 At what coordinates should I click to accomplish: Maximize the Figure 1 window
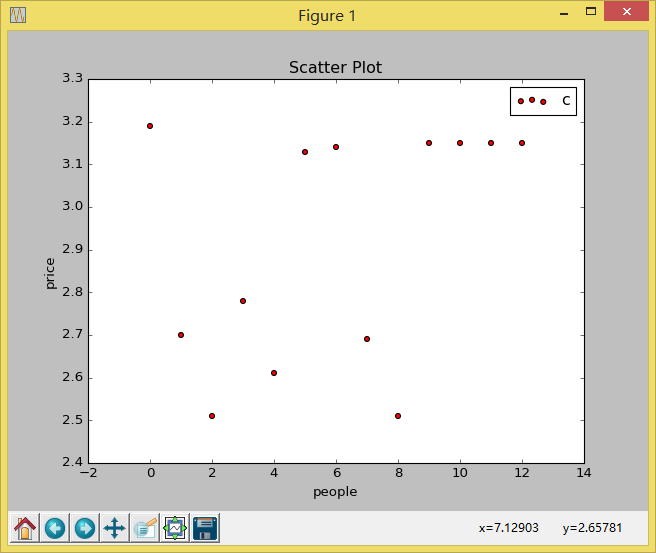(x=591, y=12)
